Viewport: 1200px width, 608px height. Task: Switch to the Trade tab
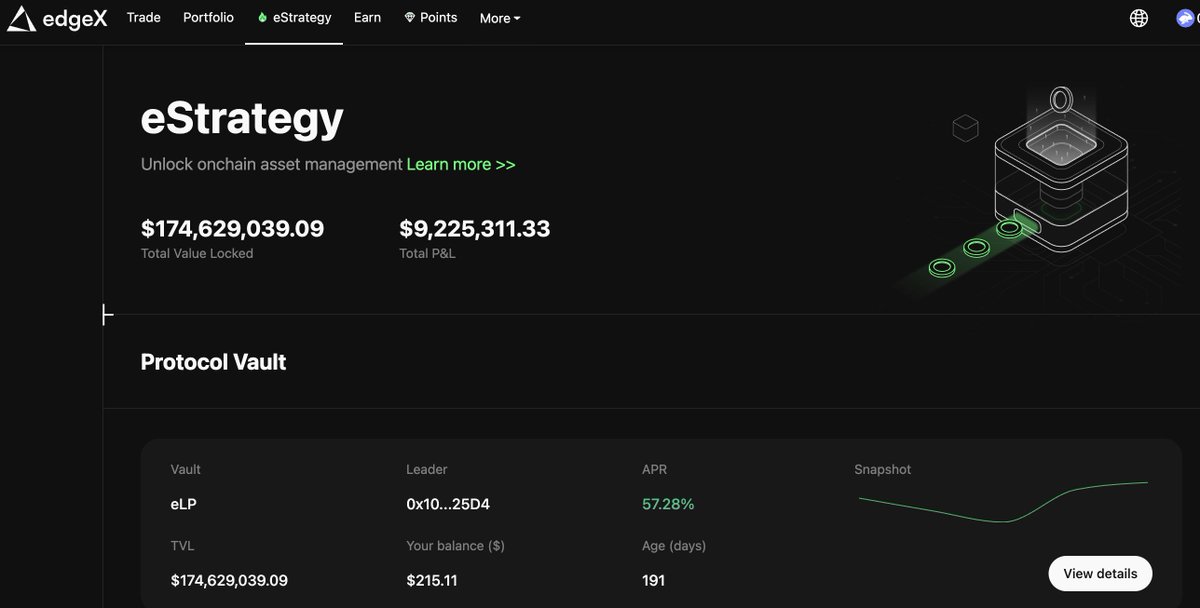(143, 17)
